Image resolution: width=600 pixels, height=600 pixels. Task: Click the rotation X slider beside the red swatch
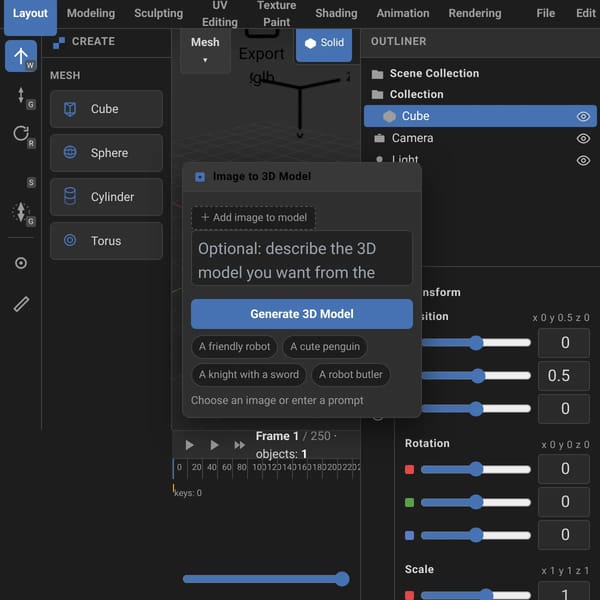pos(476,469)
